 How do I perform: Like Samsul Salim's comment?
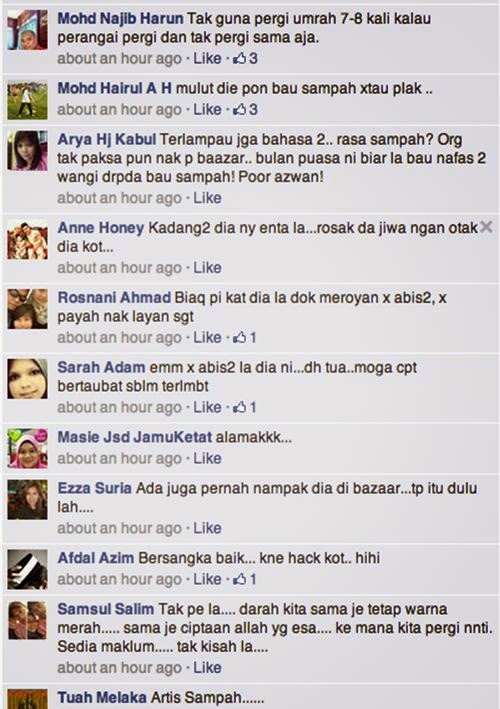tap(208, 668)
